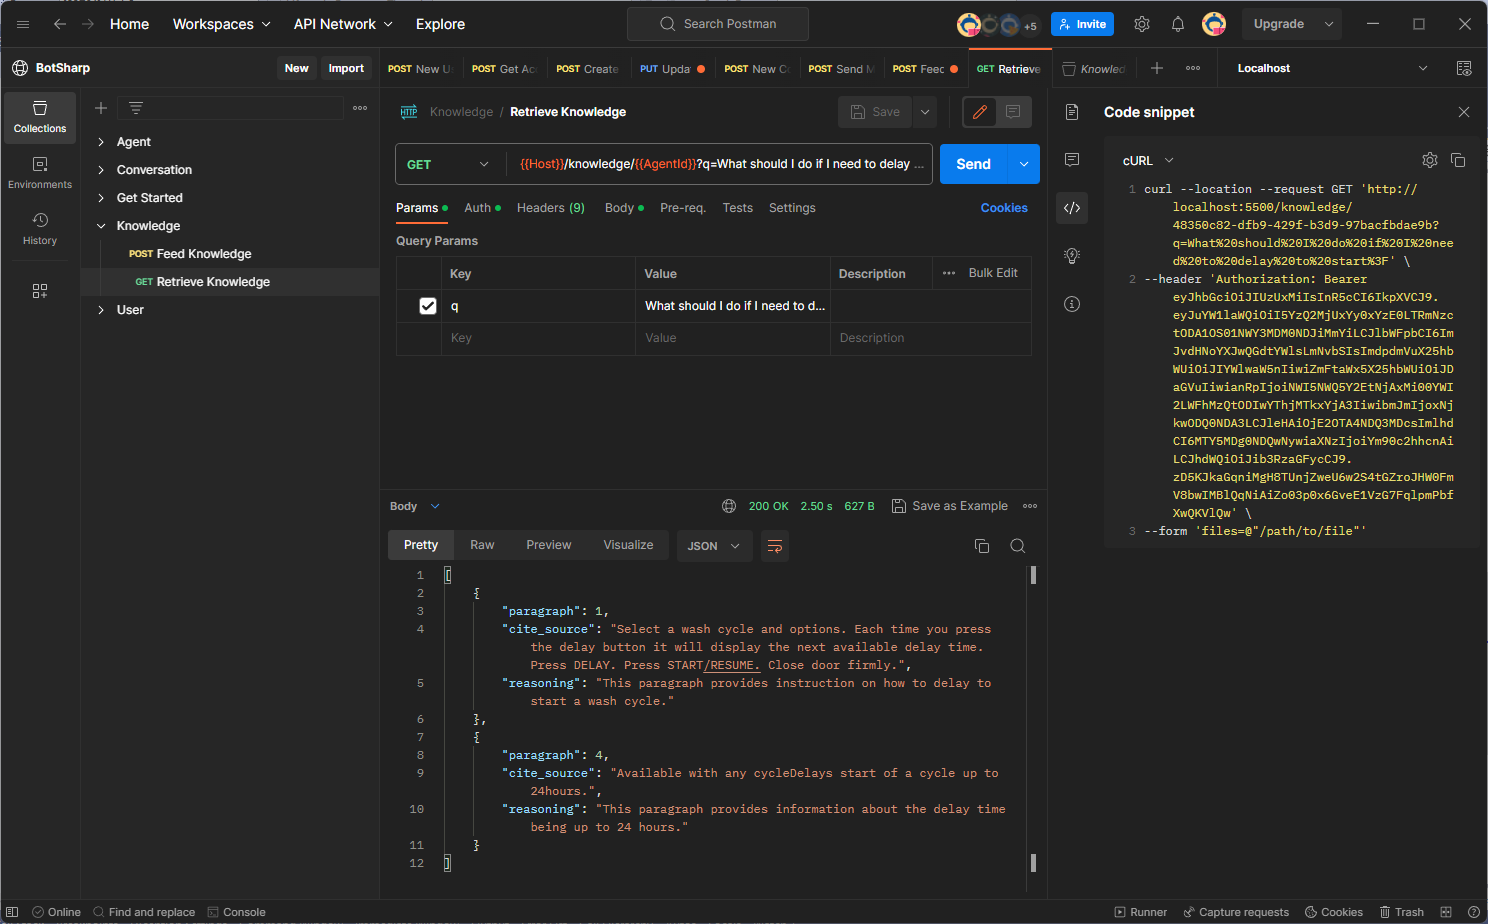Open the Related requests lightbulb icon

coord(1072,256)
